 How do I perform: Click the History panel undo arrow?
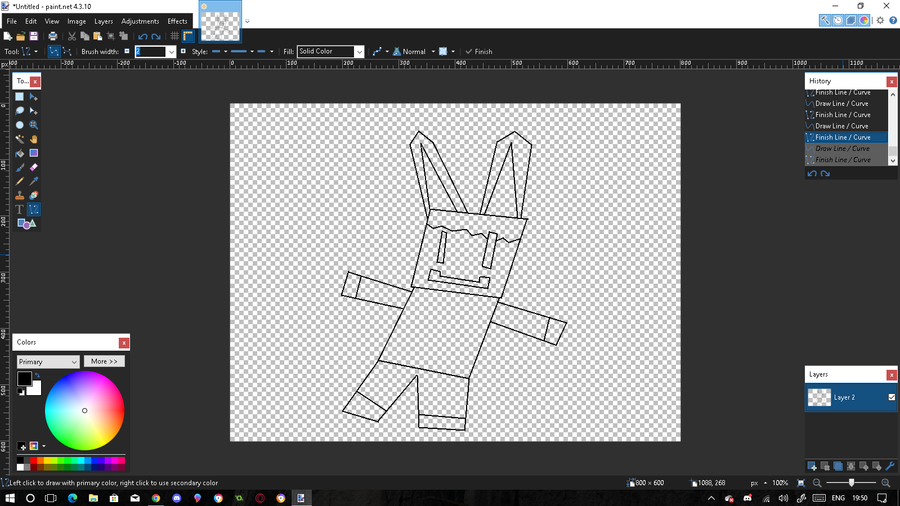click(x=812, y=173)
